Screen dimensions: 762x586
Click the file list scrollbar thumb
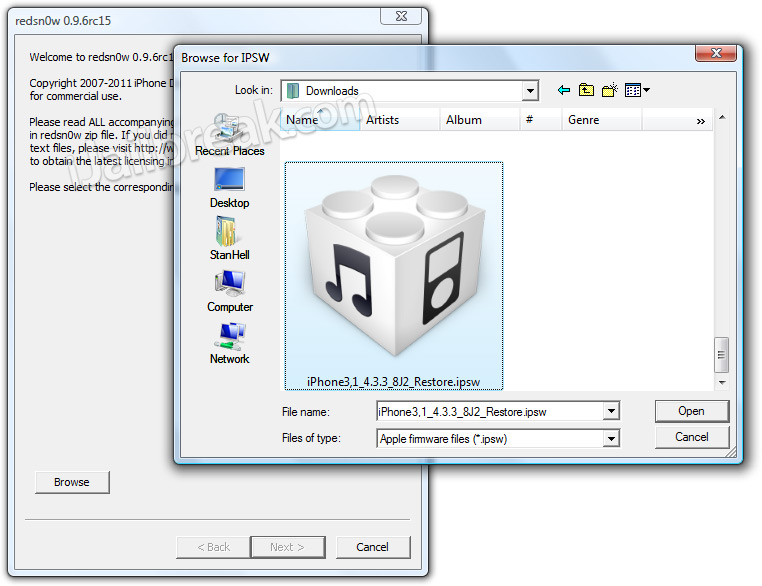722,355
